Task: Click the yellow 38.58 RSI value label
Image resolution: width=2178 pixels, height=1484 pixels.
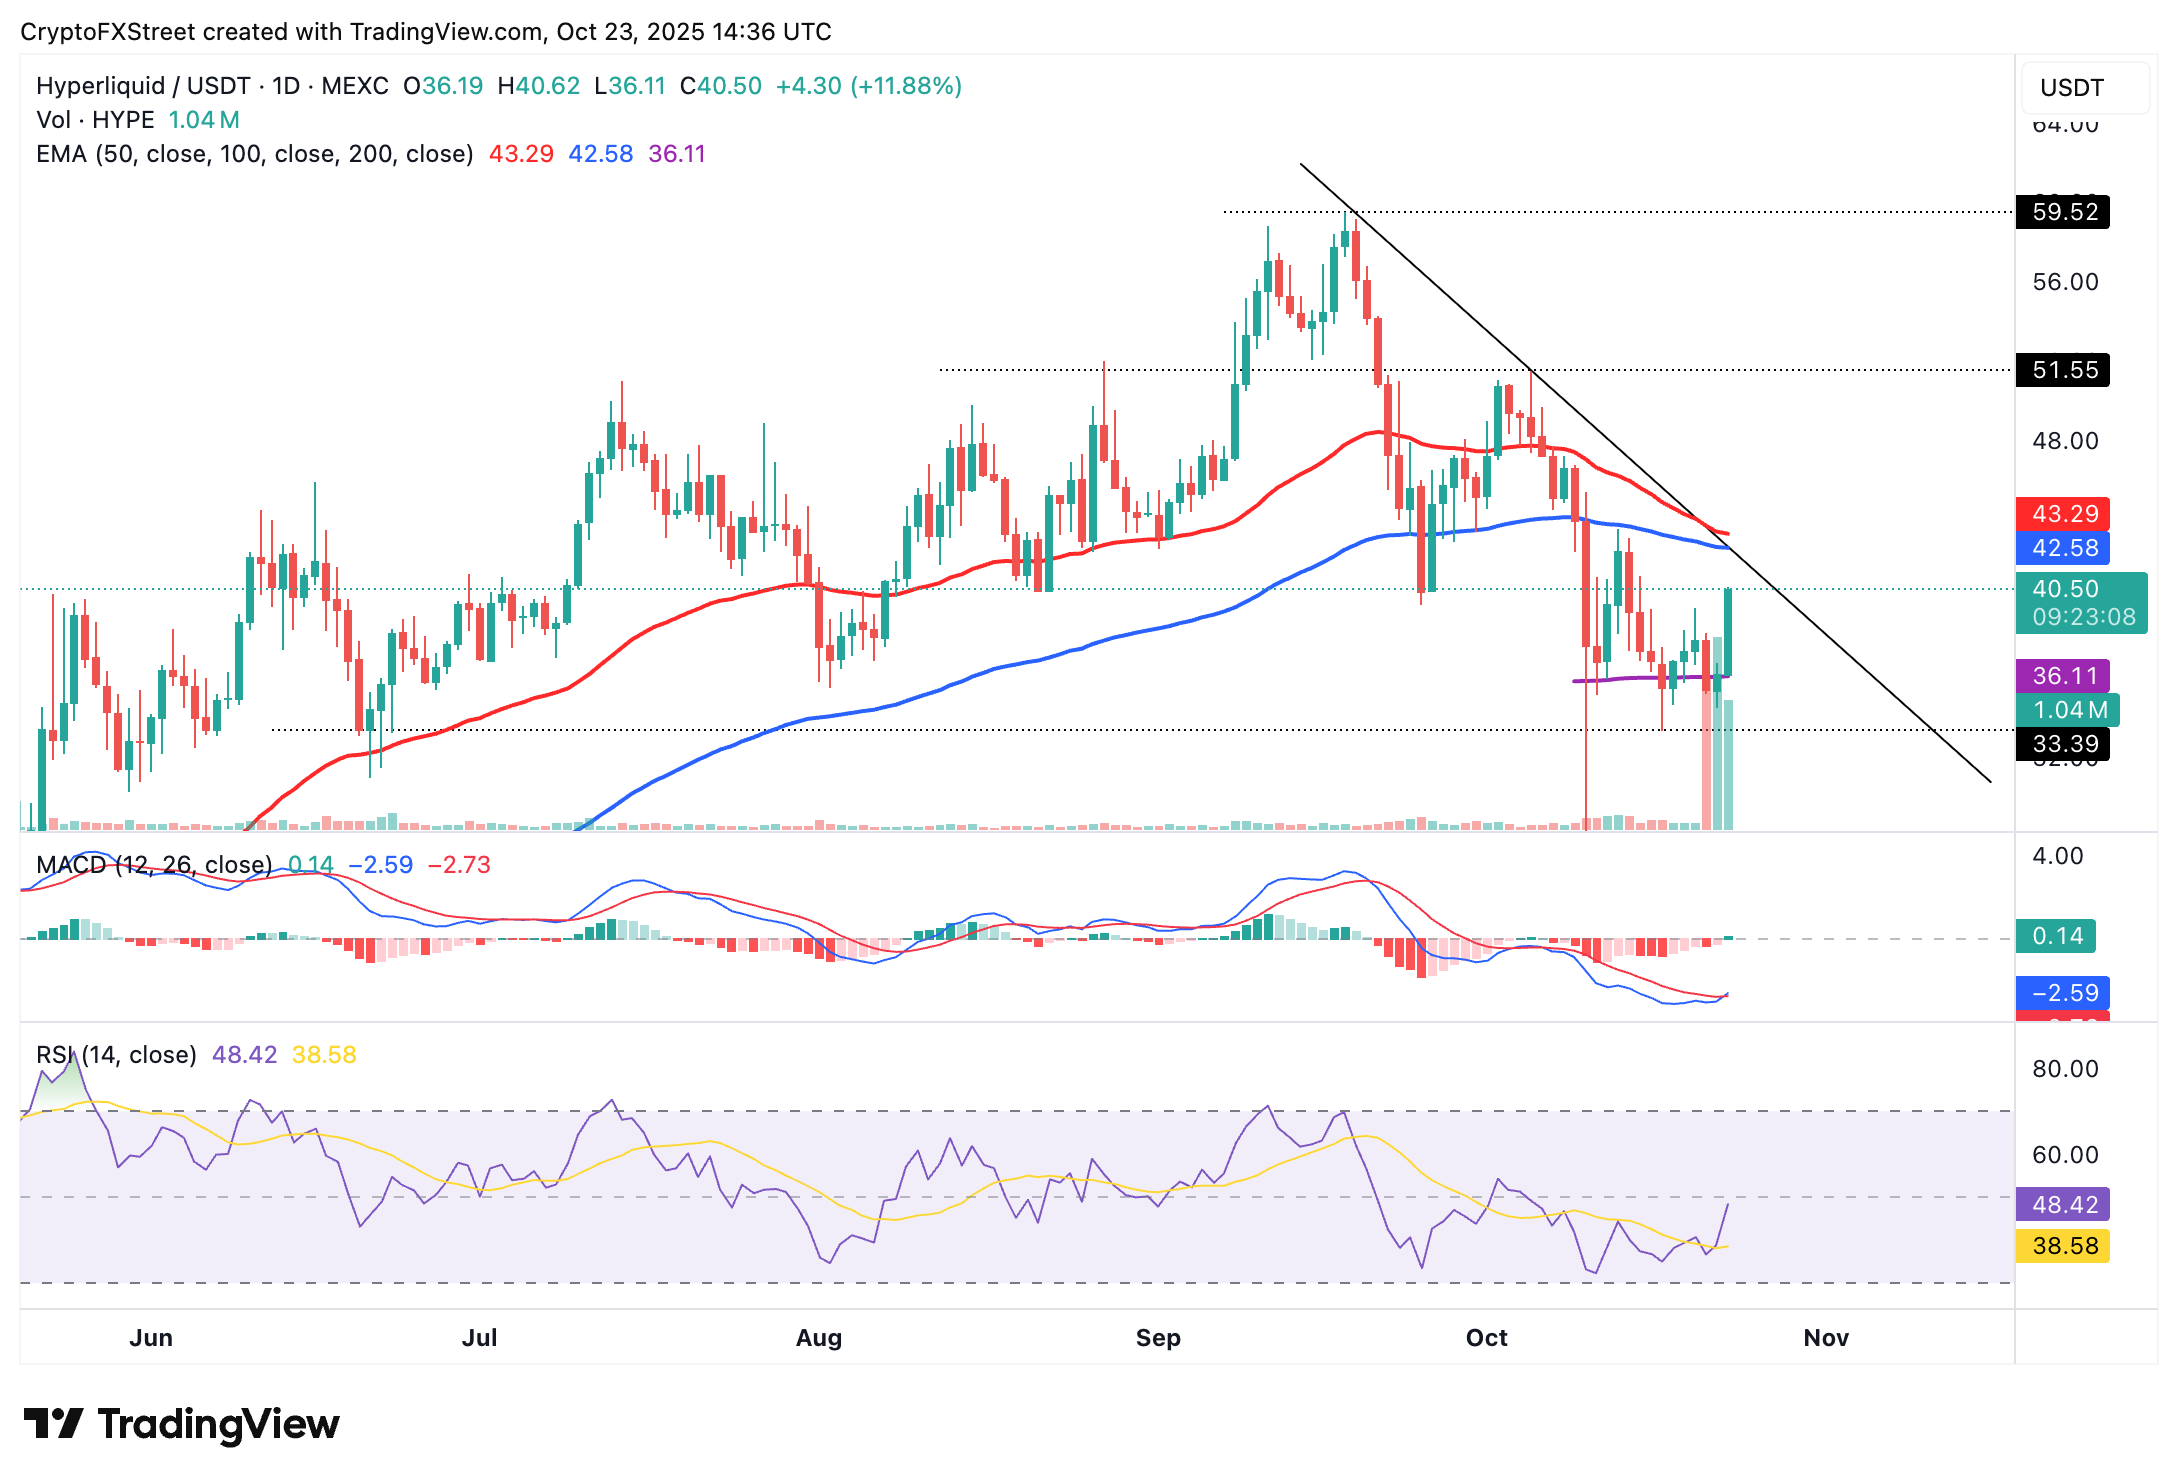Action: (2063, 1246)
